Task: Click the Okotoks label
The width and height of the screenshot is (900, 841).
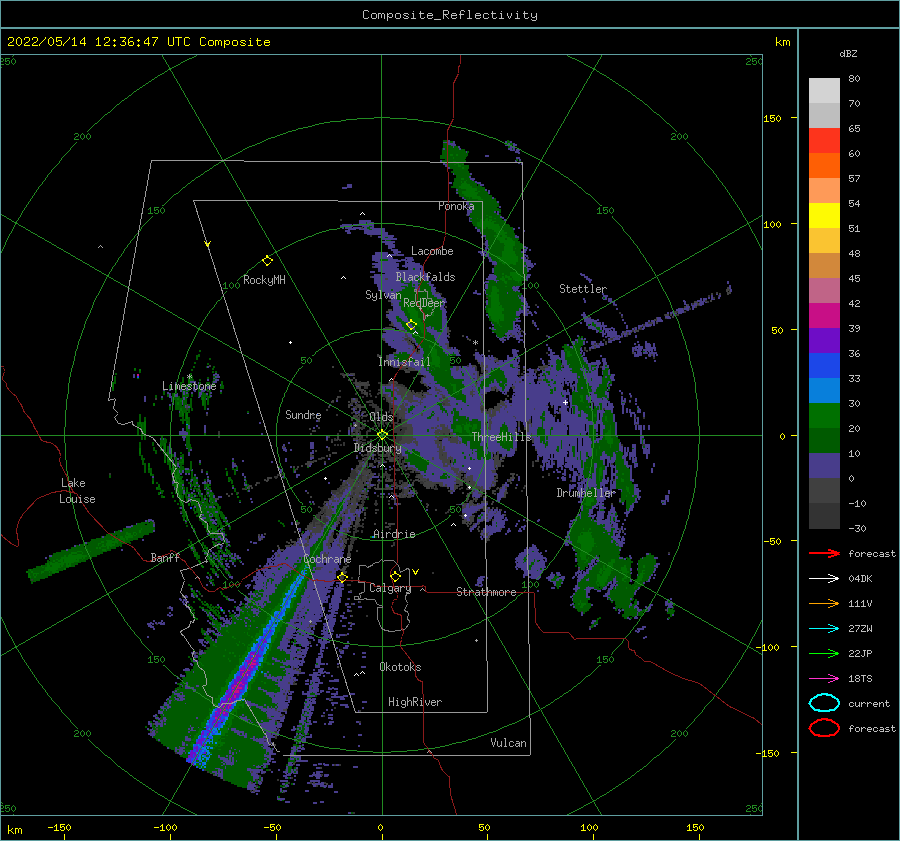Action: [400, 667]
